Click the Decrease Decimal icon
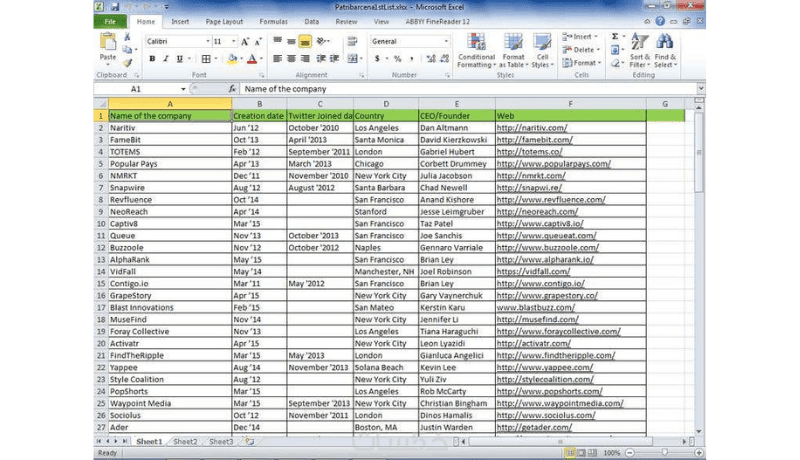This screenshot has height=460, width=800. (444, 59)
